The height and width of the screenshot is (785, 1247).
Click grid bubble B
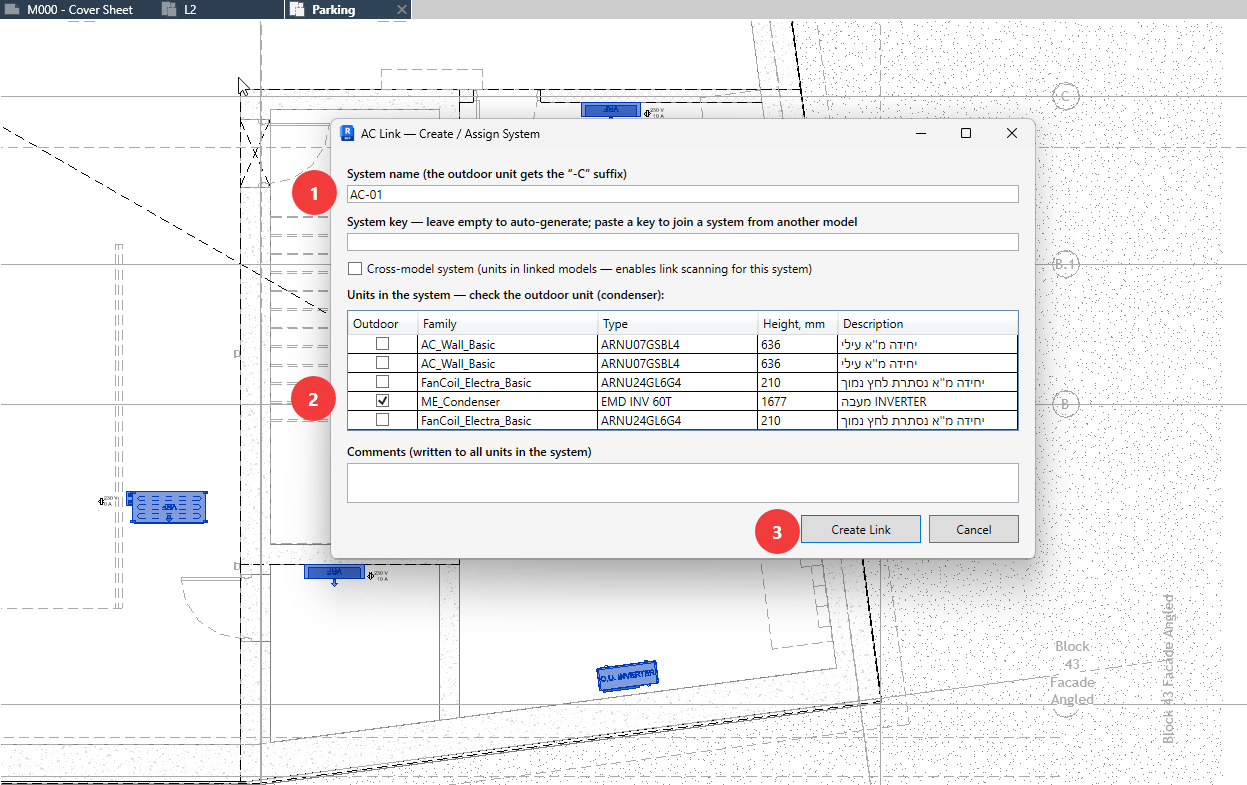coord(1065,404)
